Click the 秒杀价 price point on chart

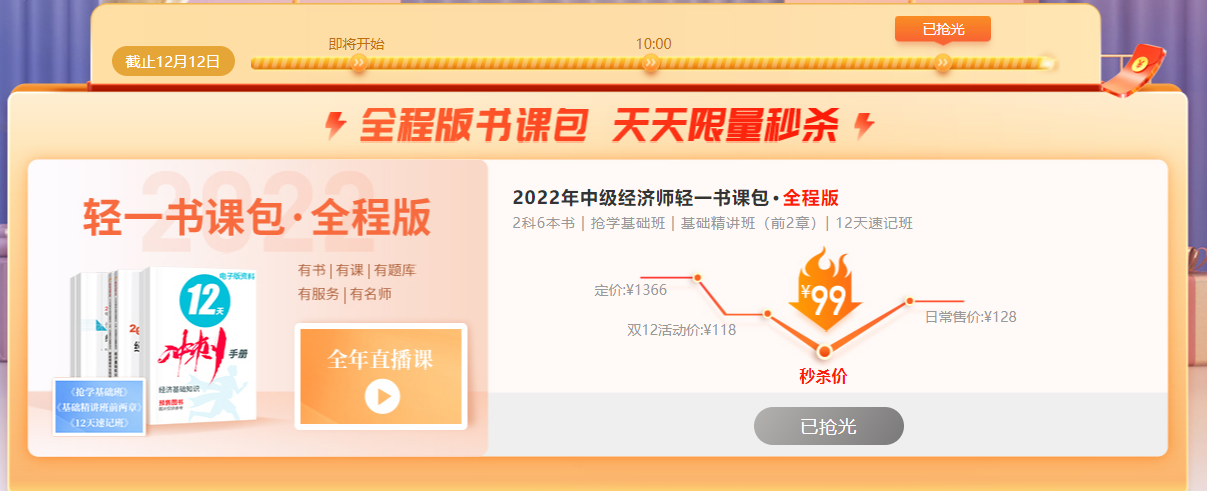click(824, 351)
